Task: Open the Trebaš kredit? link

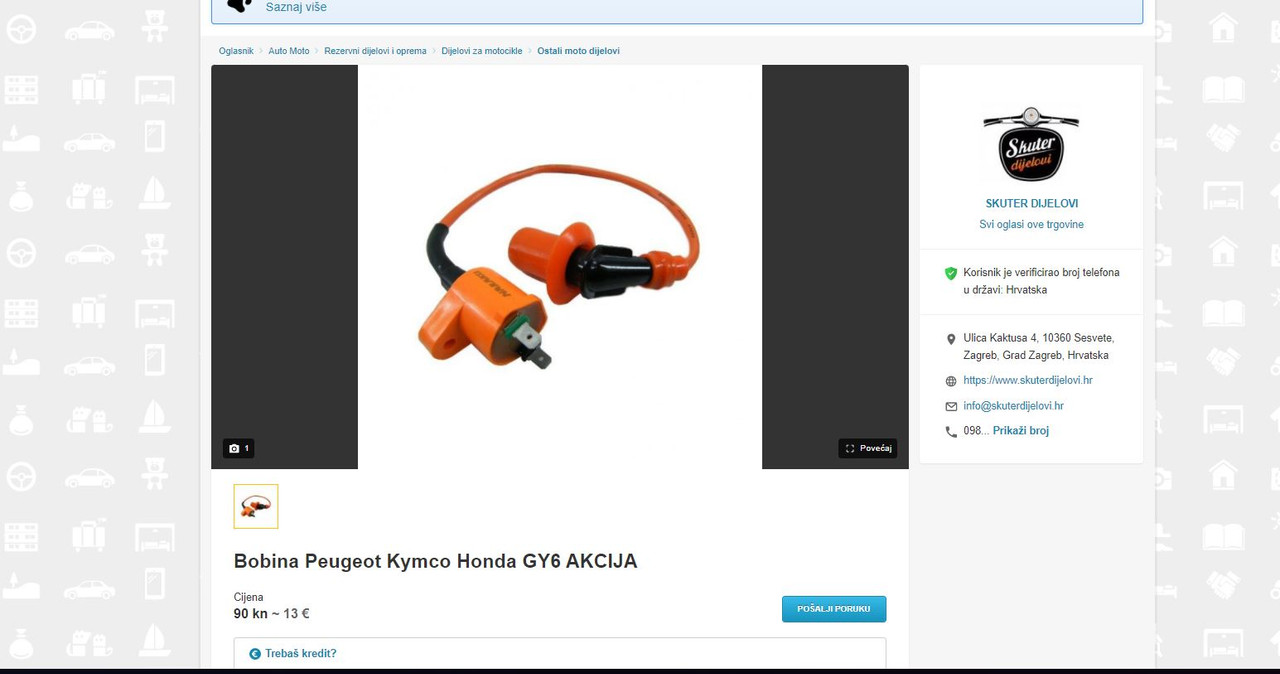Action: point(301,654)
